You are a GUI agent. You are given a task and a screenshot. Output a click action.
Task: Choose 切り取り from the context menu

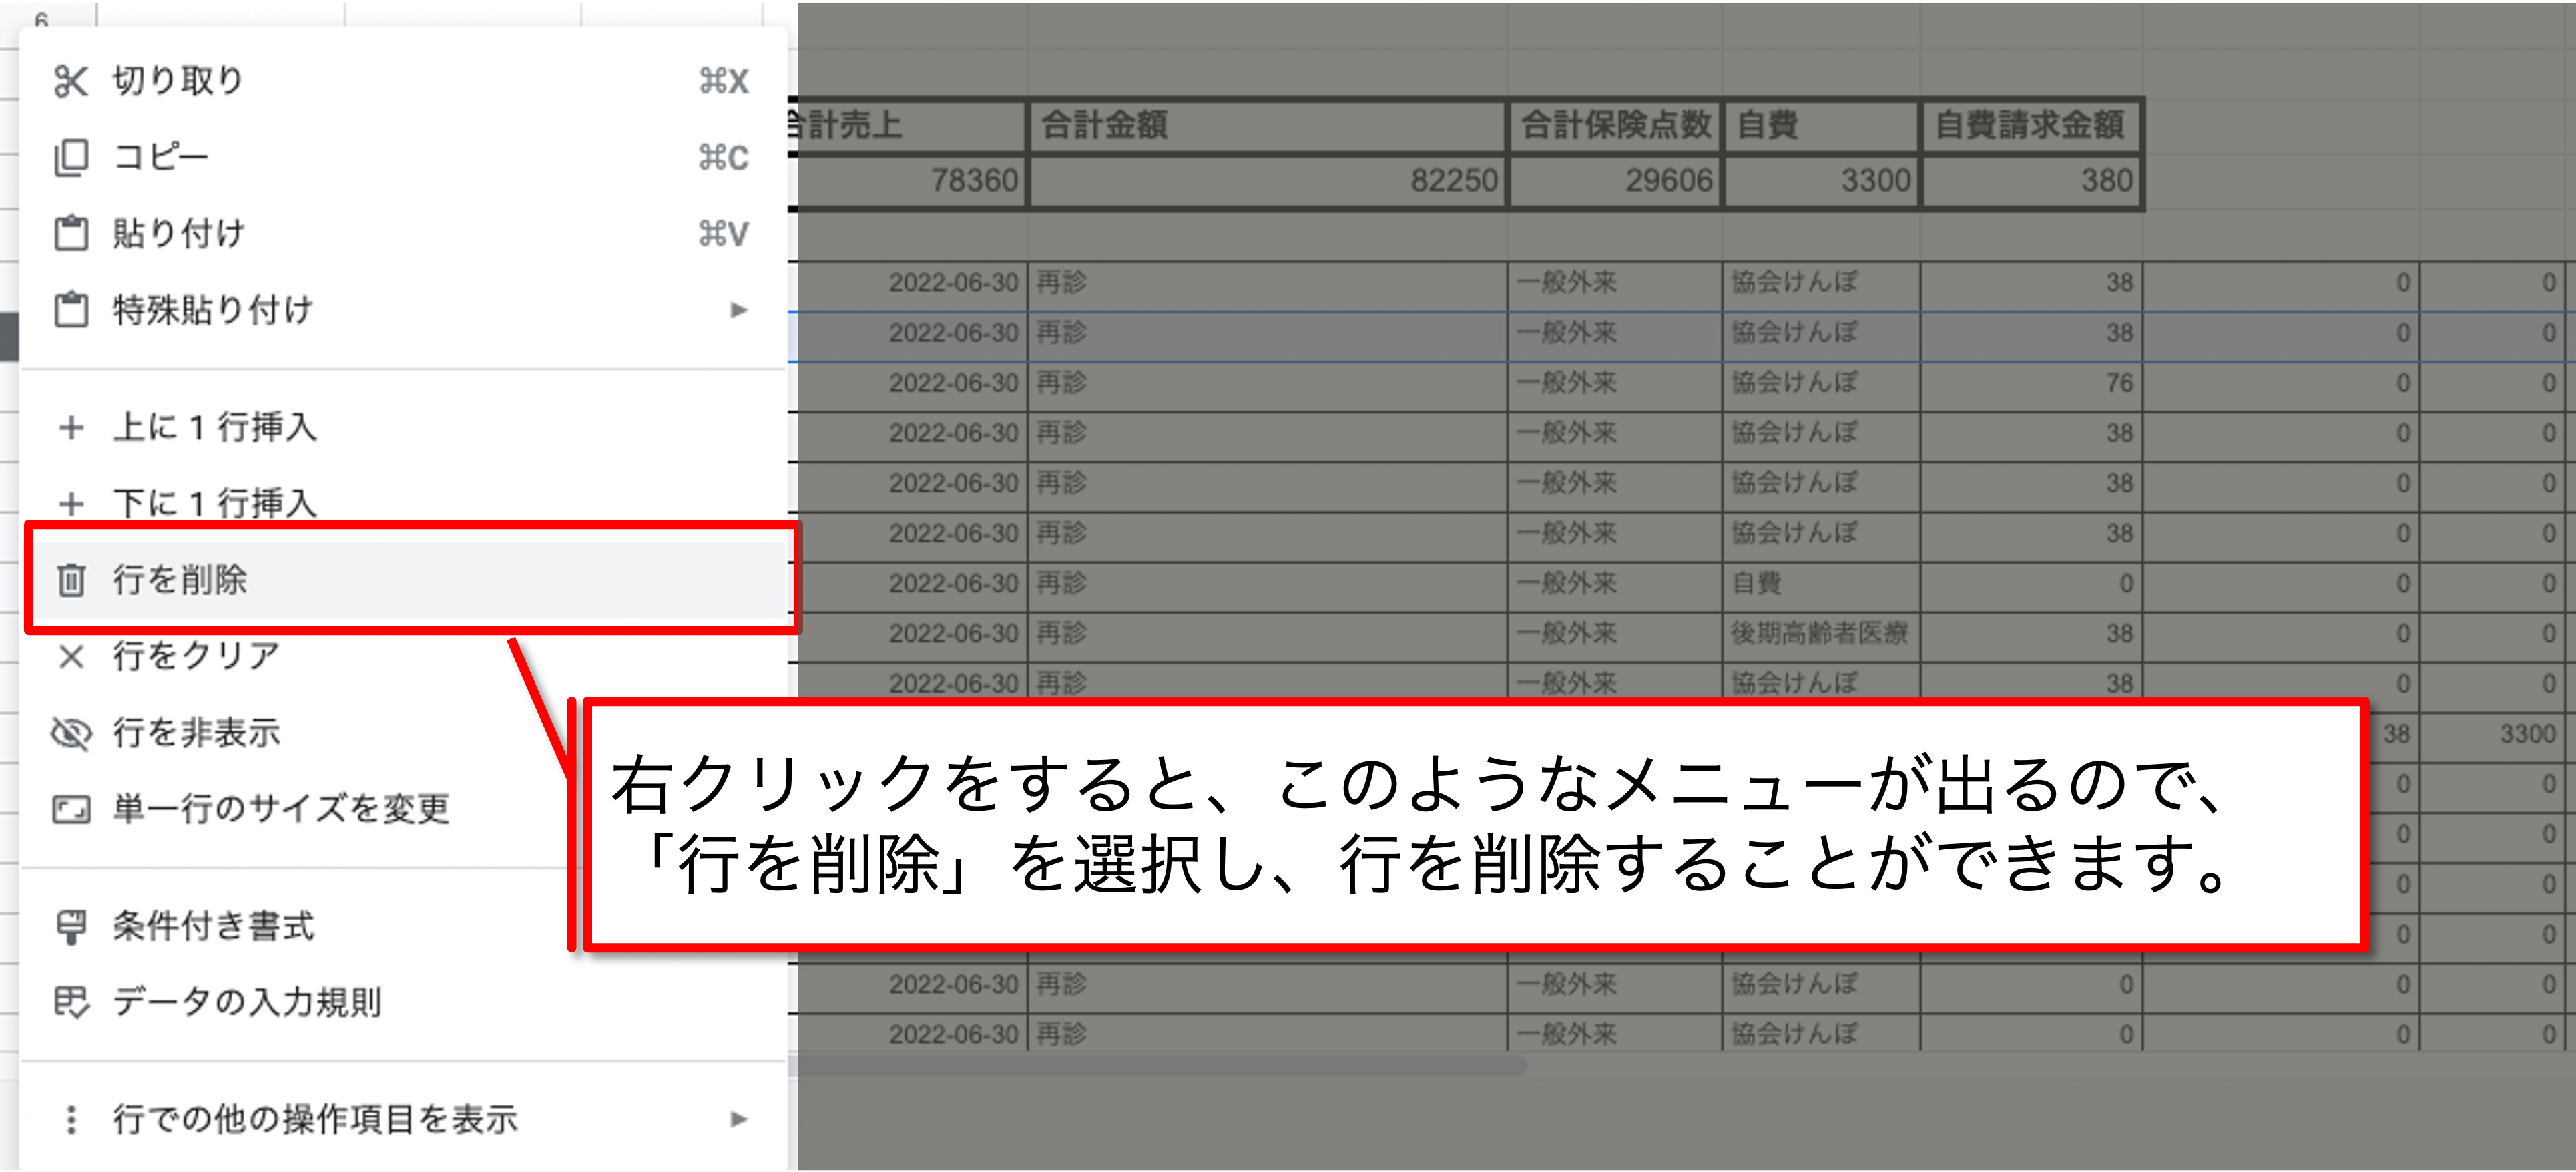coord(403,81)
